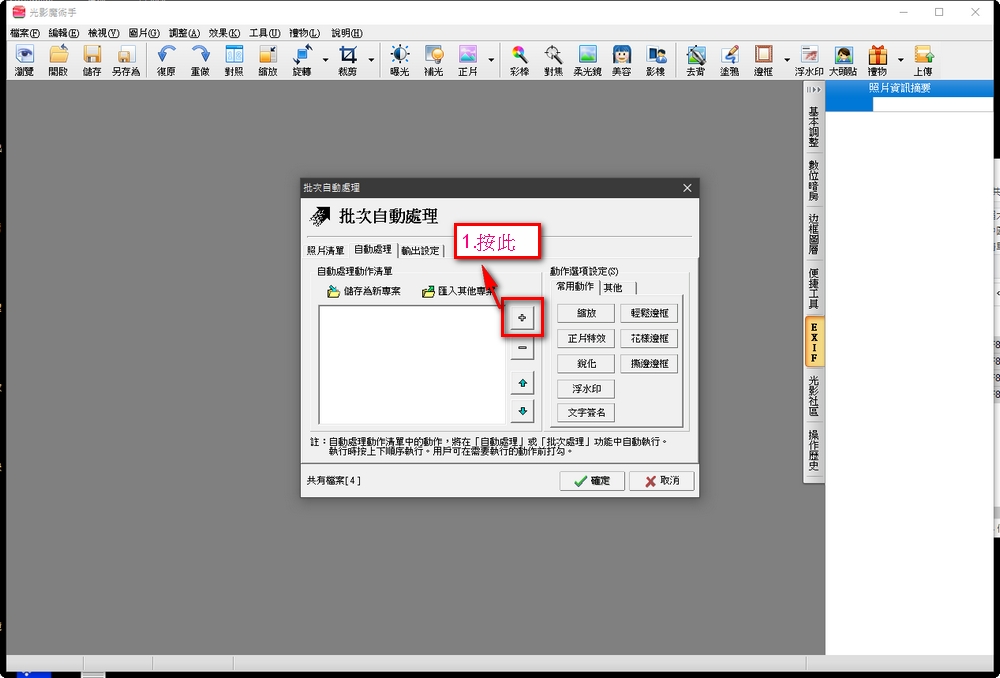
Task: Select the EXIF side panel tab
Action: (814, 342)
